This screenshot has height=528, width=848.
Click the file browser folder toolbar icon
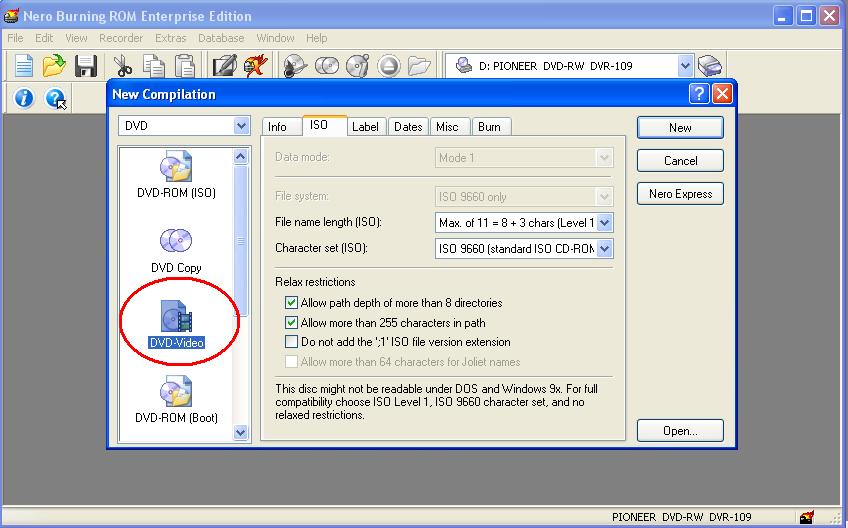coord(419,66)
